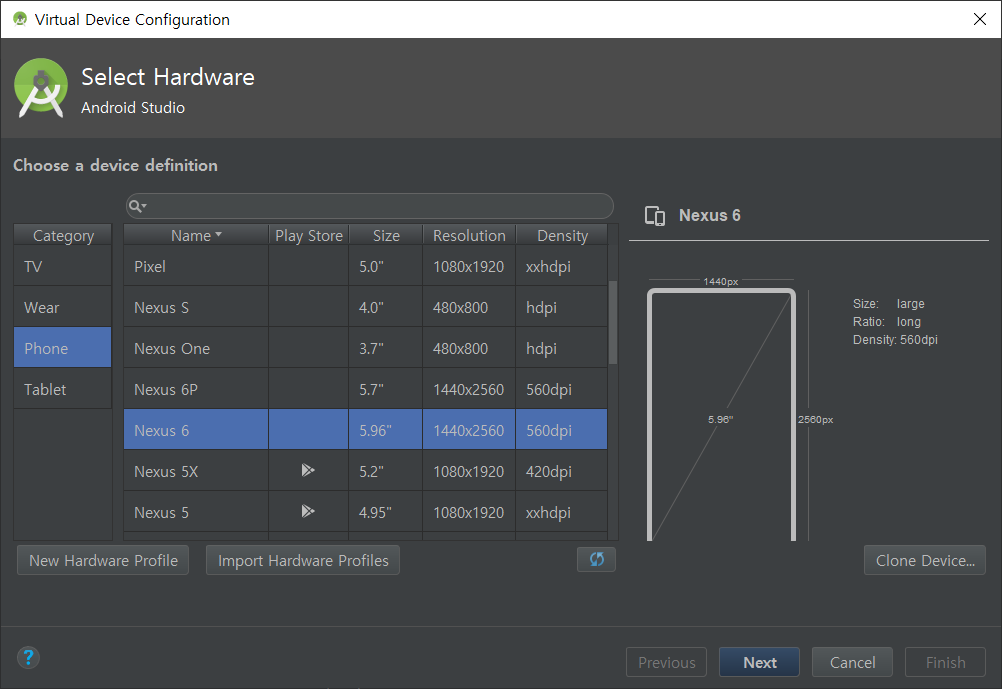Select the Nexus One device row

click(366, 348)
